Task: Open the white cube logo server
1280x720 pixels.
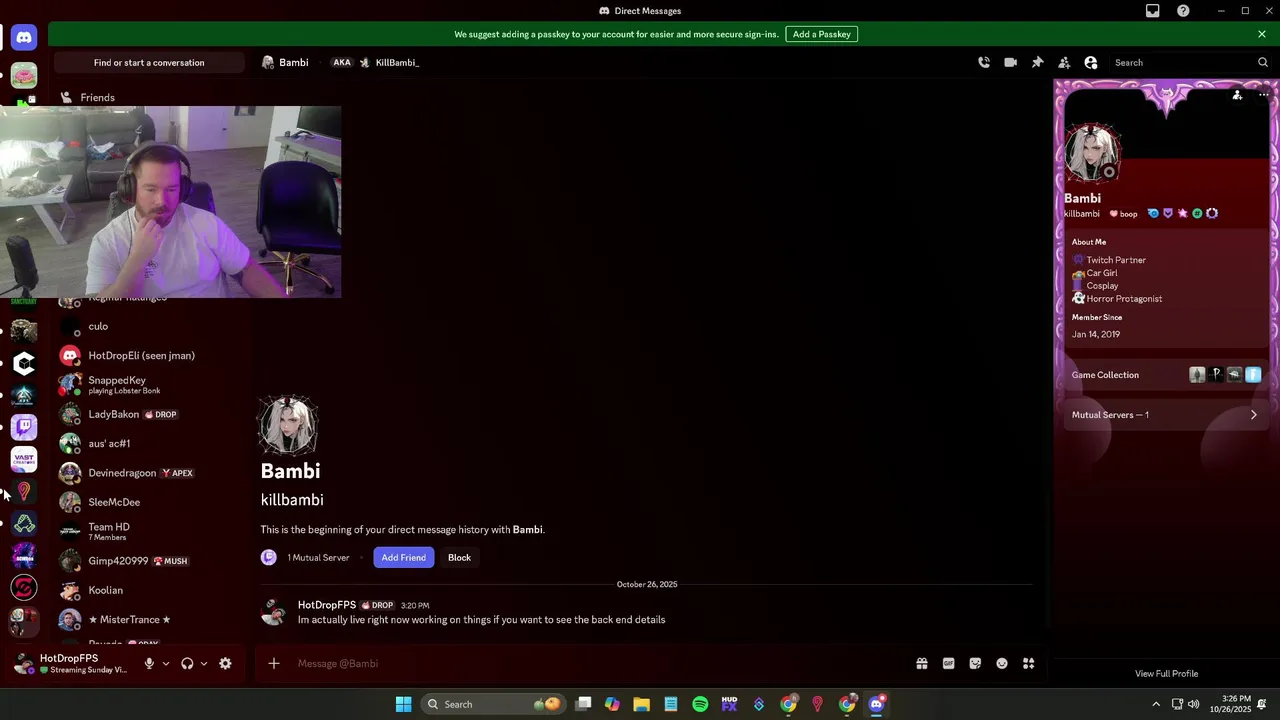Action: tap(24, 363)
